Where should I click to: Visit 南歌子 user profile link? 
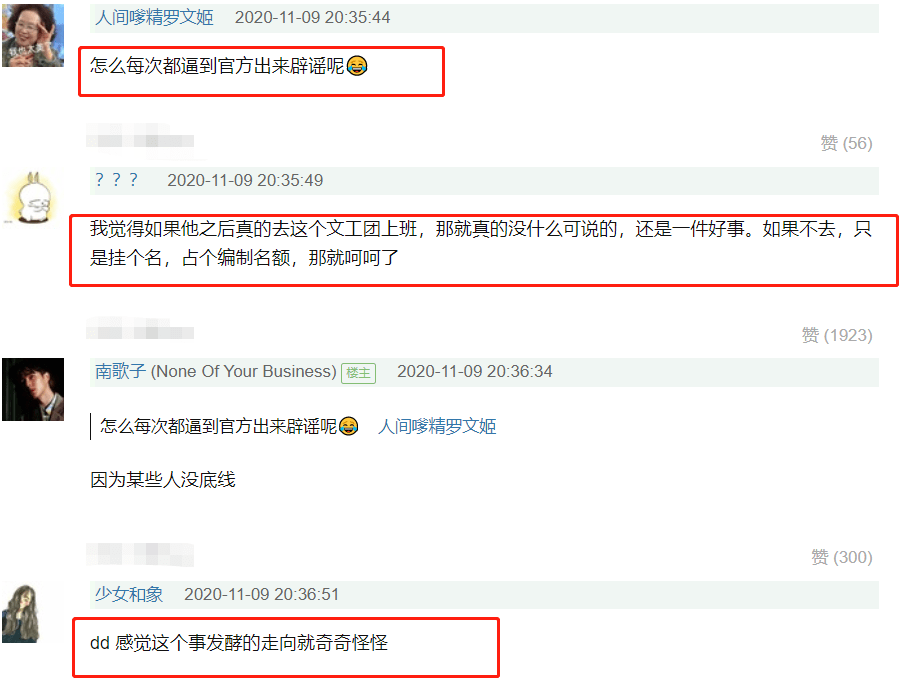click(120, 371)
